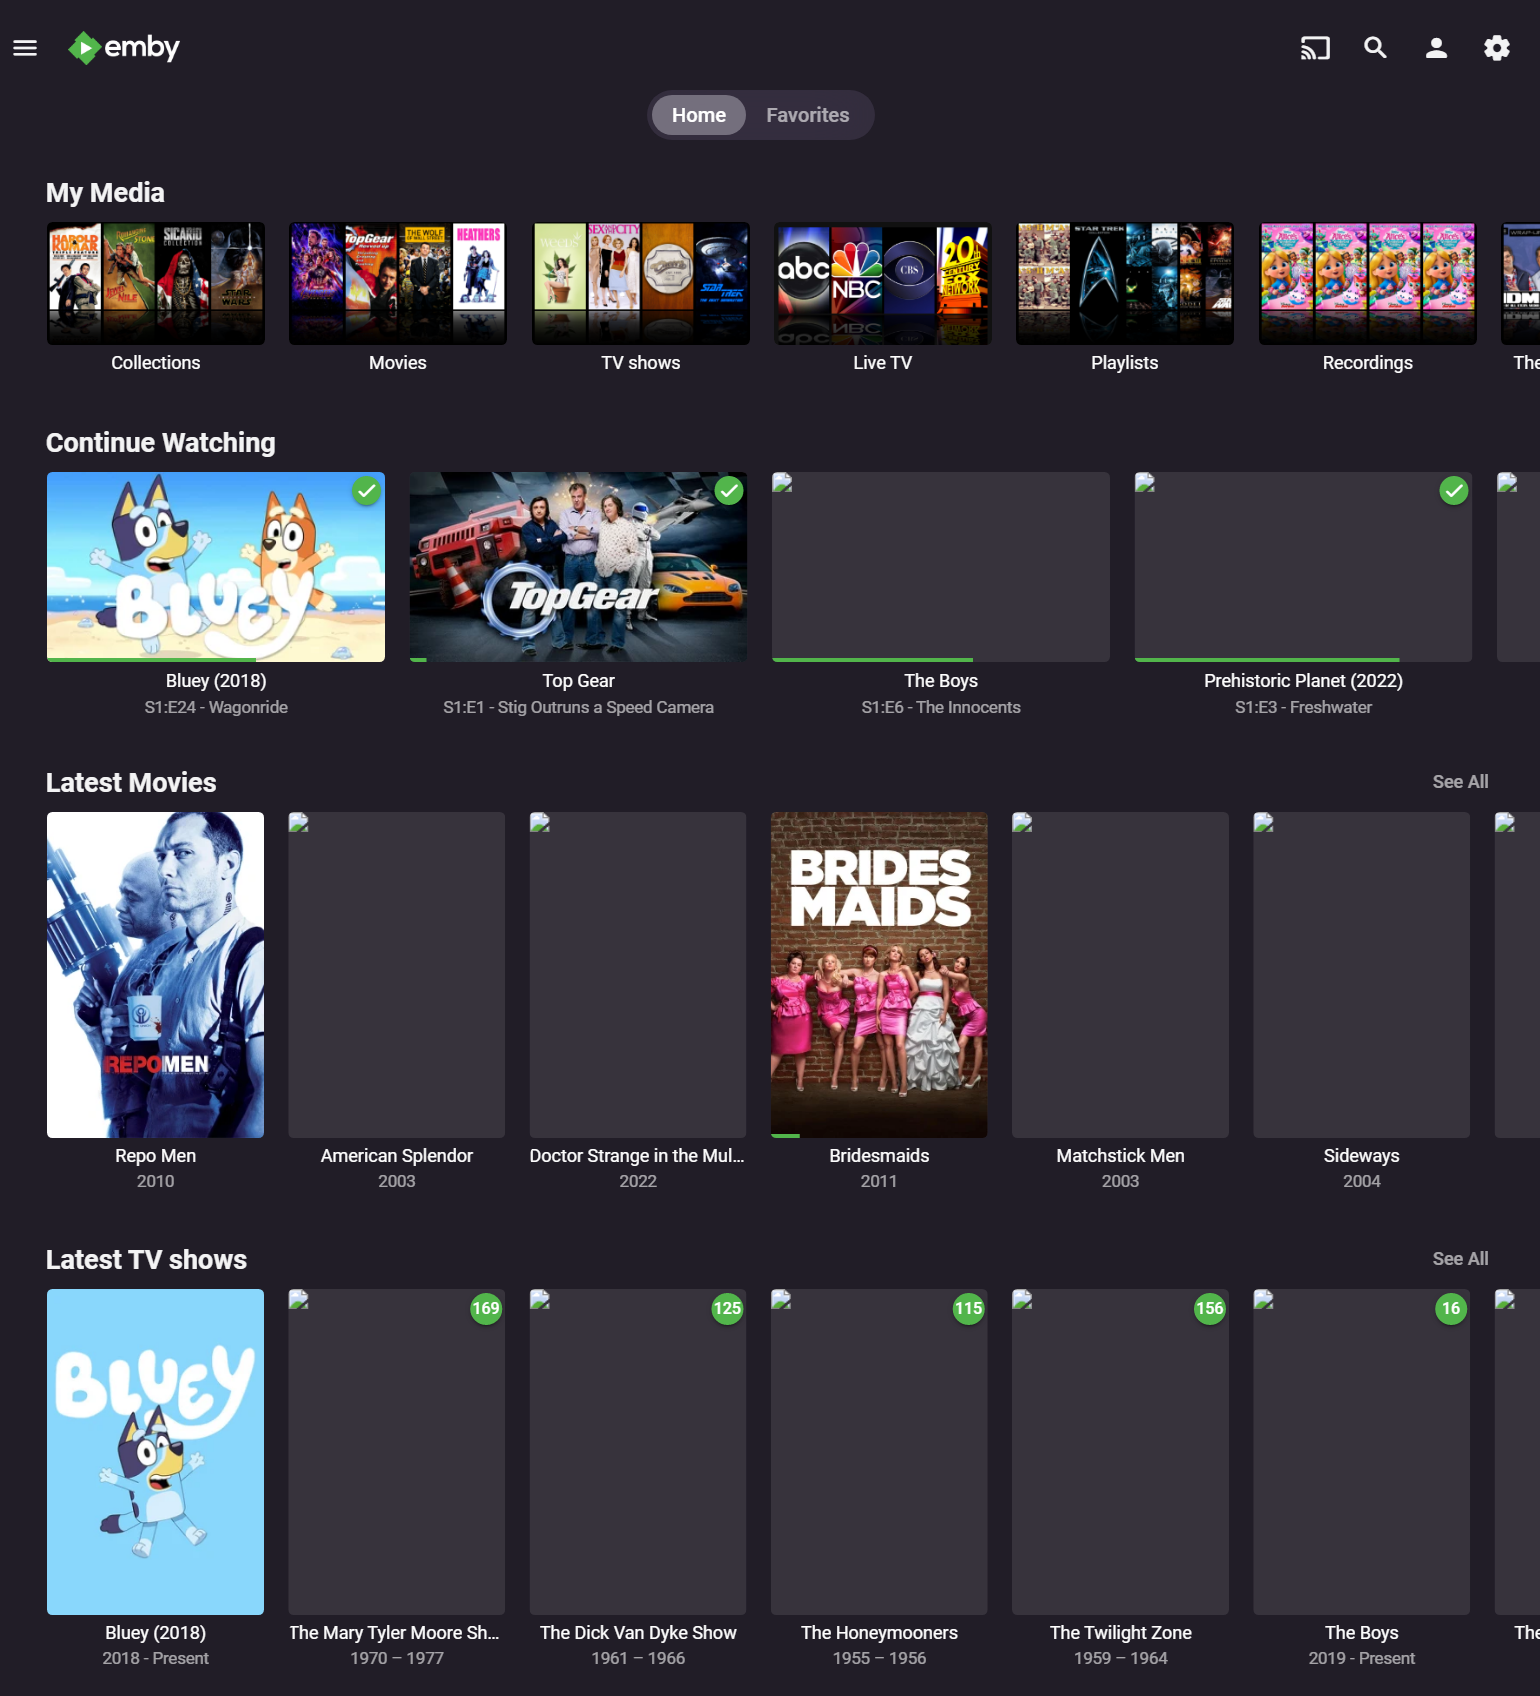
Task: Open the Movies library thumbnail
Action: coord(398,284)
